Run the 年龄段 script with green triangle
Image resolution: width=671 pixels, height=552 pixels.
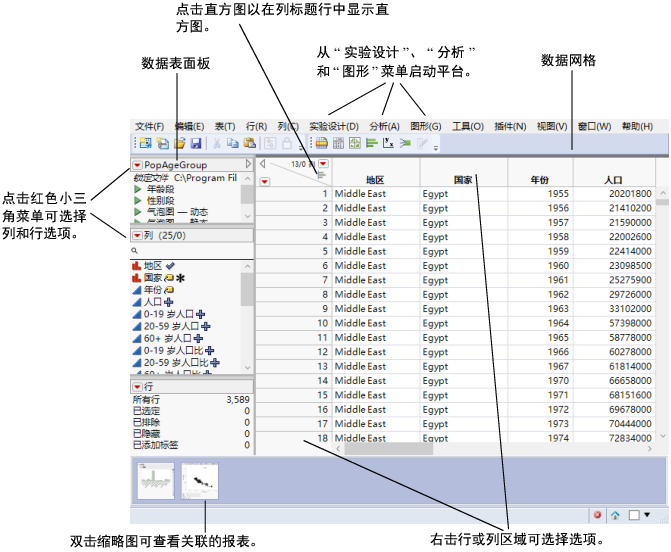pos(137,189)
